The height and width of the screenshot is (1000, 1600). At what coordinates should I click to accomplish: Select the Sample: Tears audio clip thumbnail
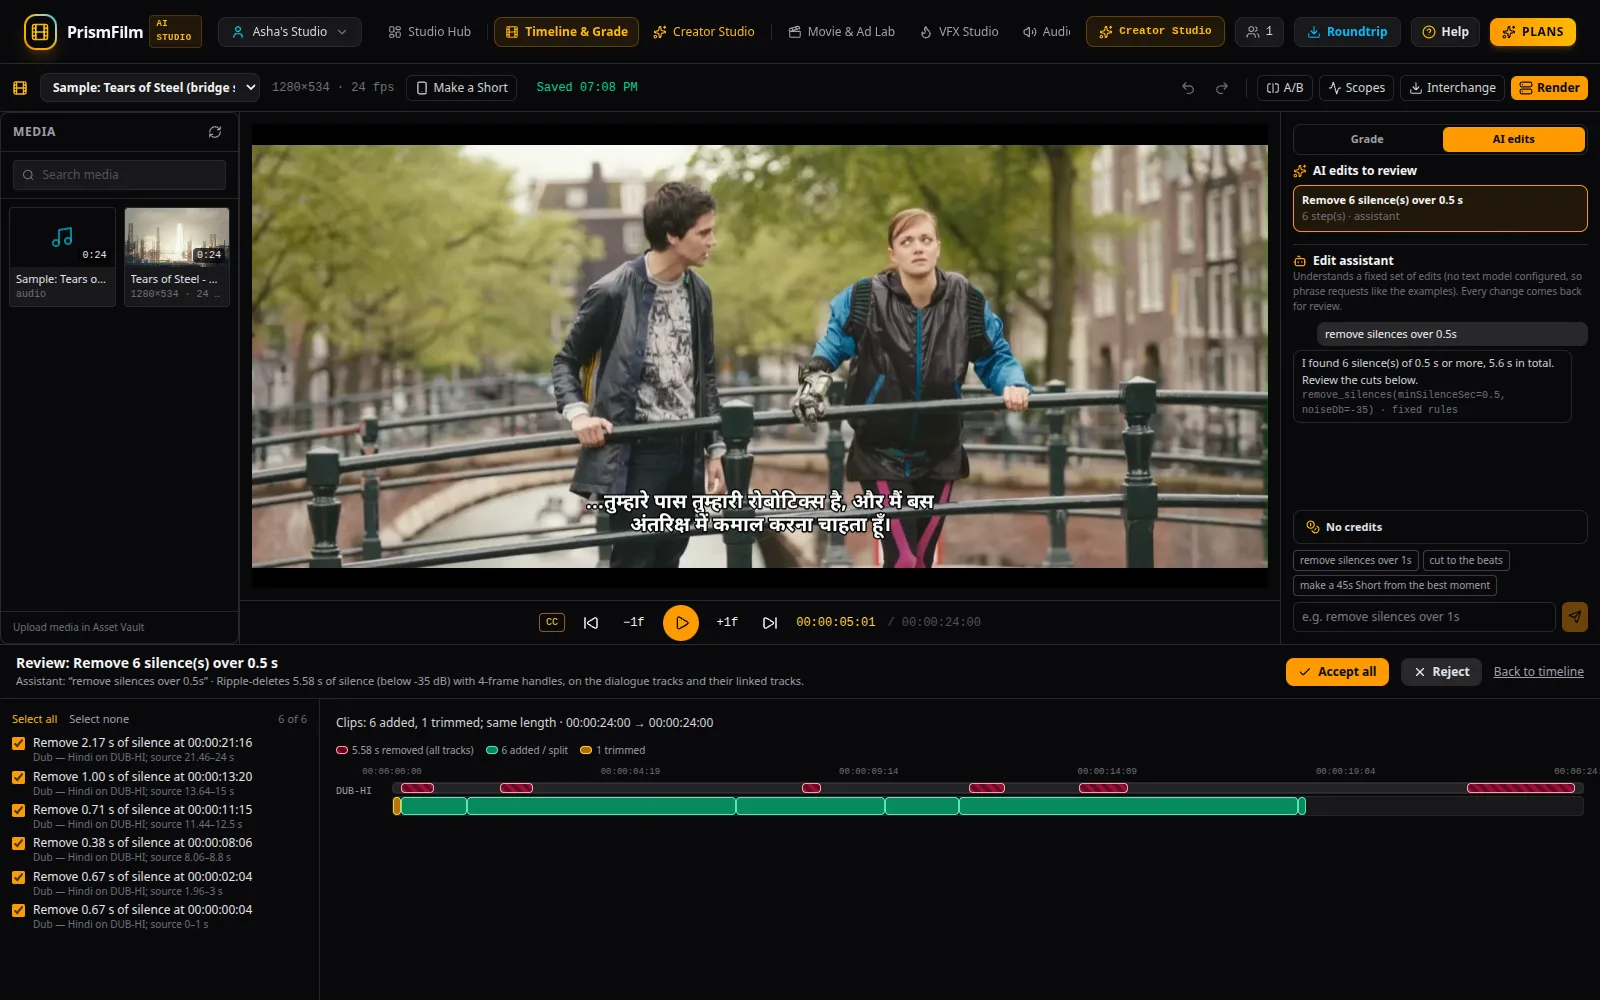62,256
